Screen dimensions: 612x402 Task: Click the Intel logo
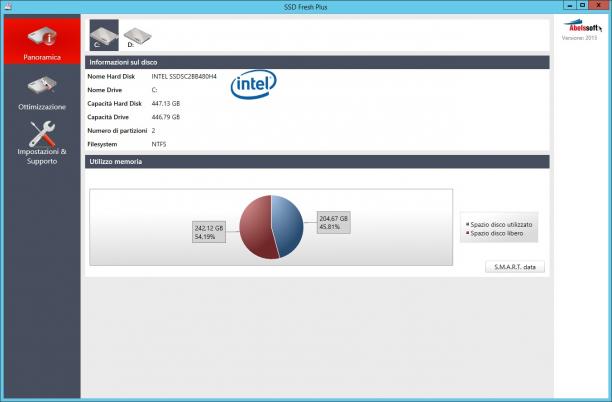click(x=254, y=84)
